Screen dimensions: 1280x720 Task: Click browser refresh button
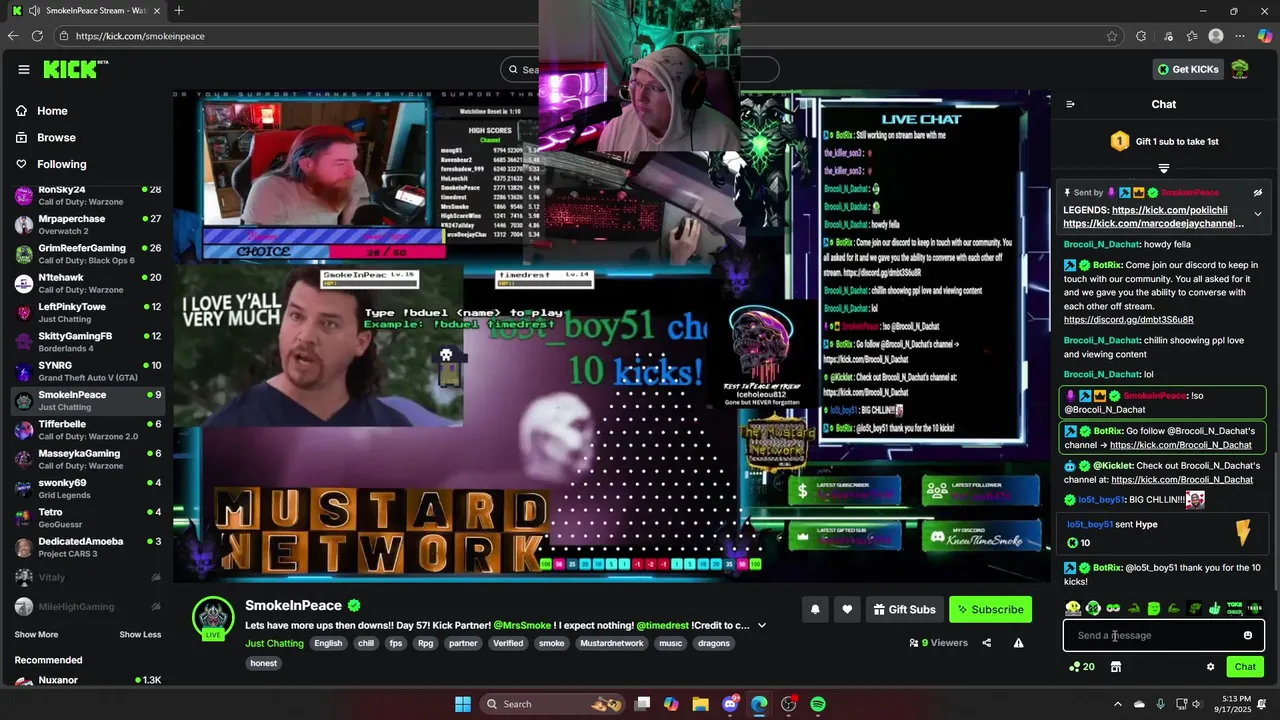pos(37,36)
